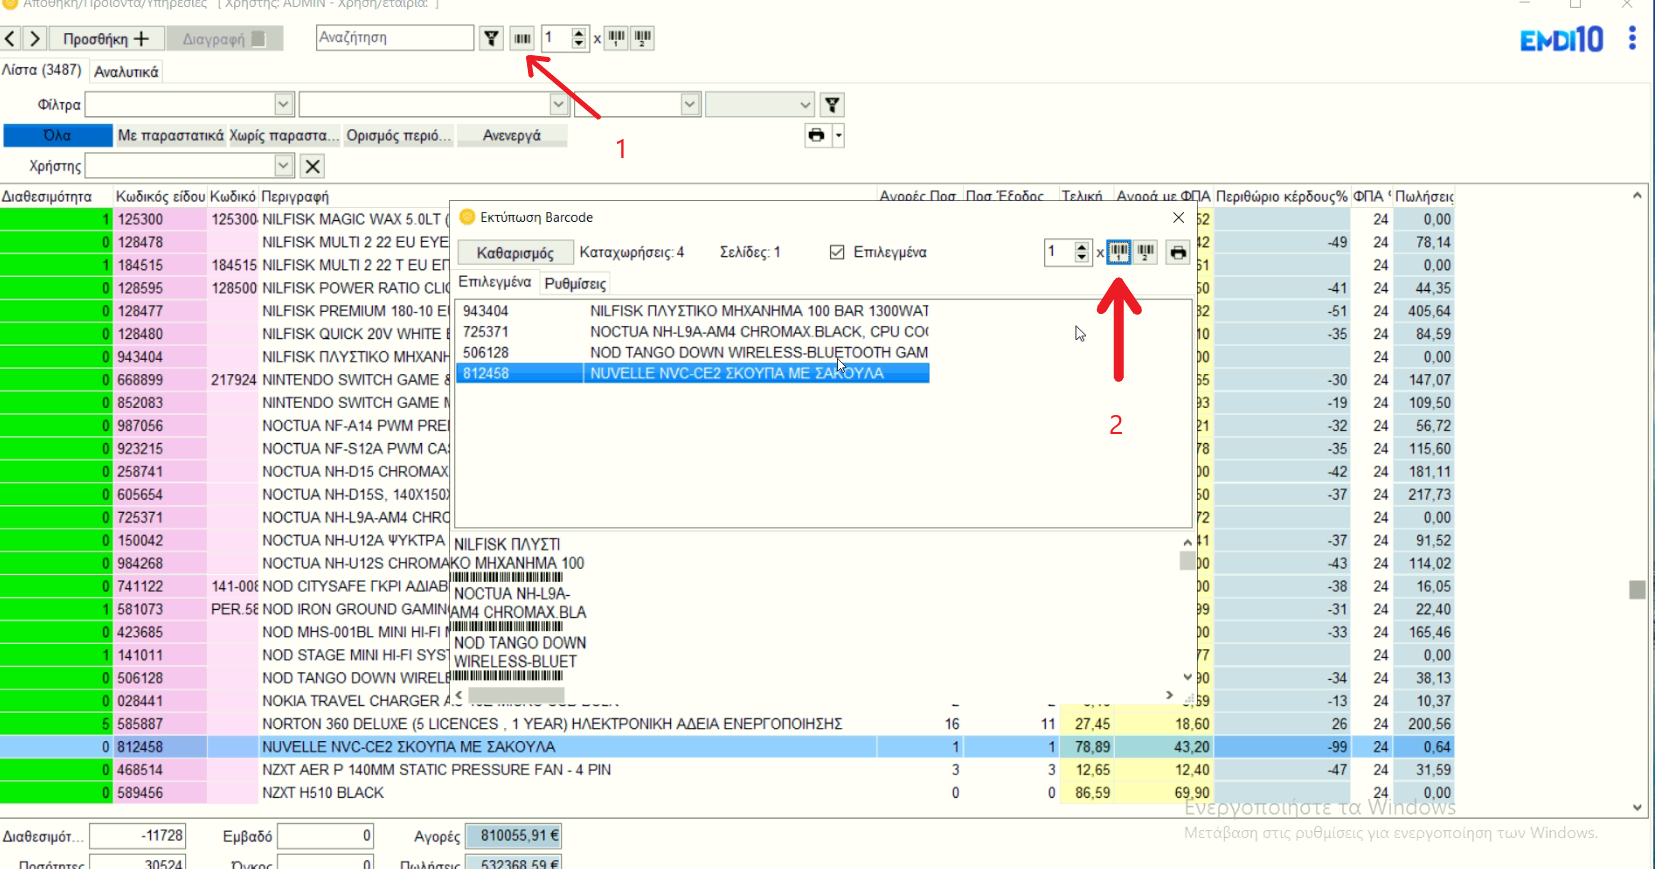
Task: Clear the Χρήστης field with the X button
Action: coord(313,166)
